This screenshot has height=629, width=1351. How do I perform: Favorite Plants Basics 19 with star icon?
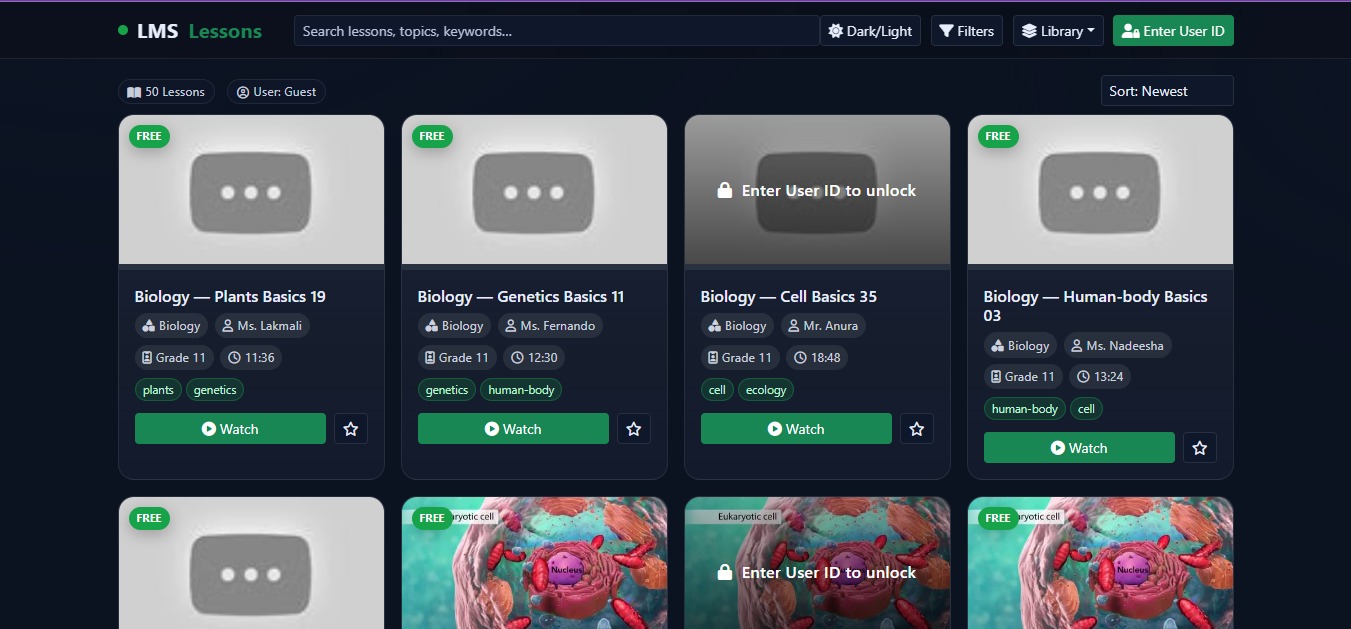point(350,429)
